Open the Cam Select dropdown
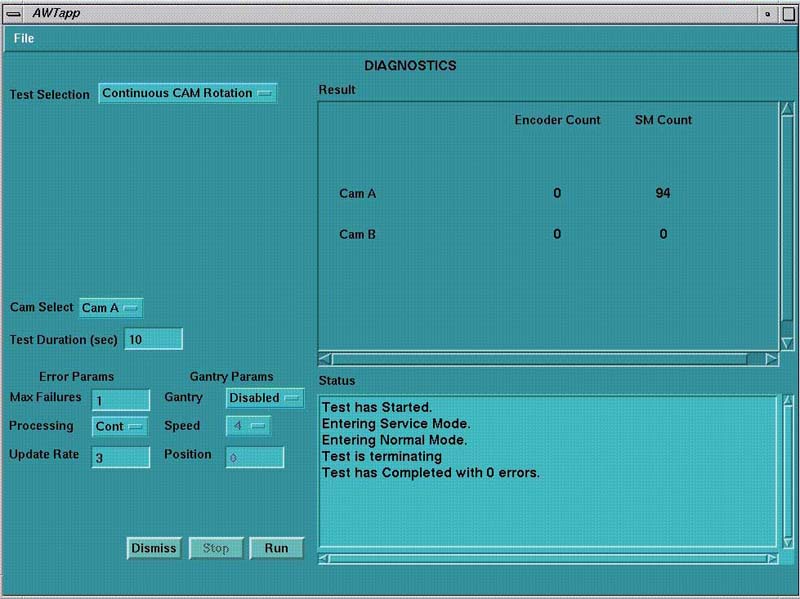The width and height of the screenshot is (800, 599). (111, 308)
